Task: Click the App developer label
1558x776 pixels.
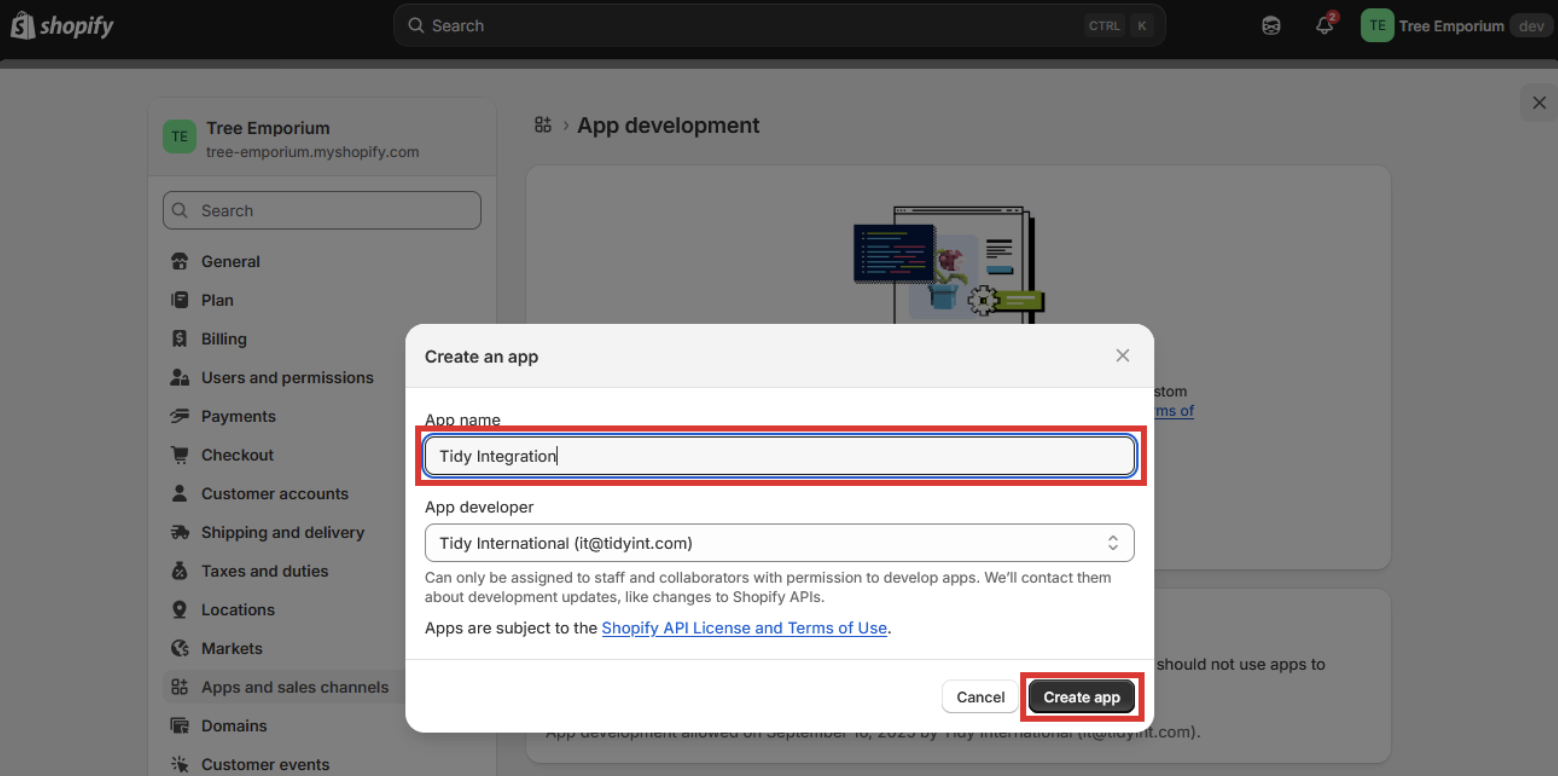Action: 479,507
